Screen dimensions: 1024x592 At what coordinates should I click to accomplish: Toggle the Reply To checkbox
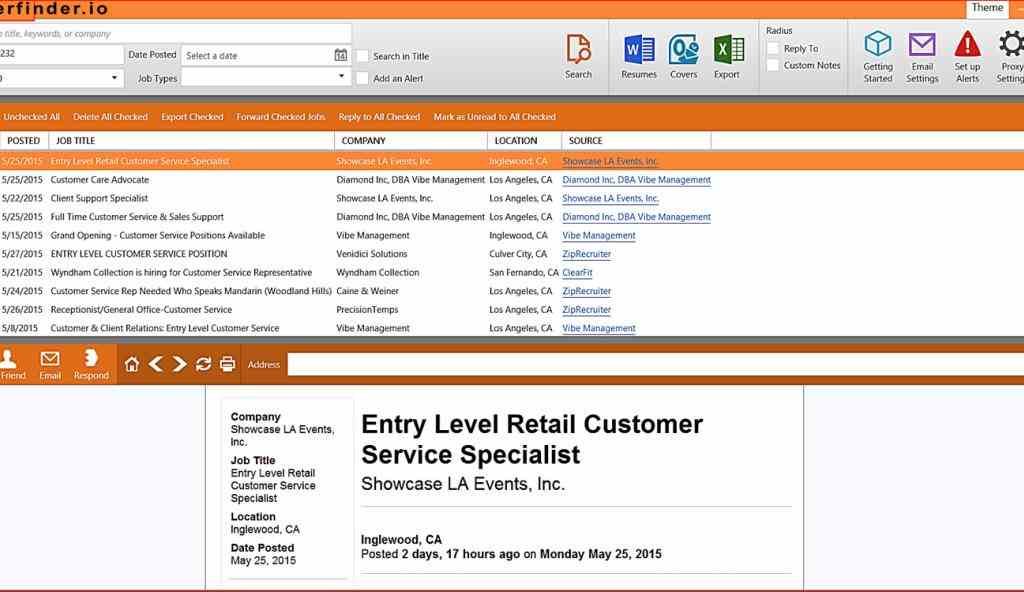[x=773, y=48]
